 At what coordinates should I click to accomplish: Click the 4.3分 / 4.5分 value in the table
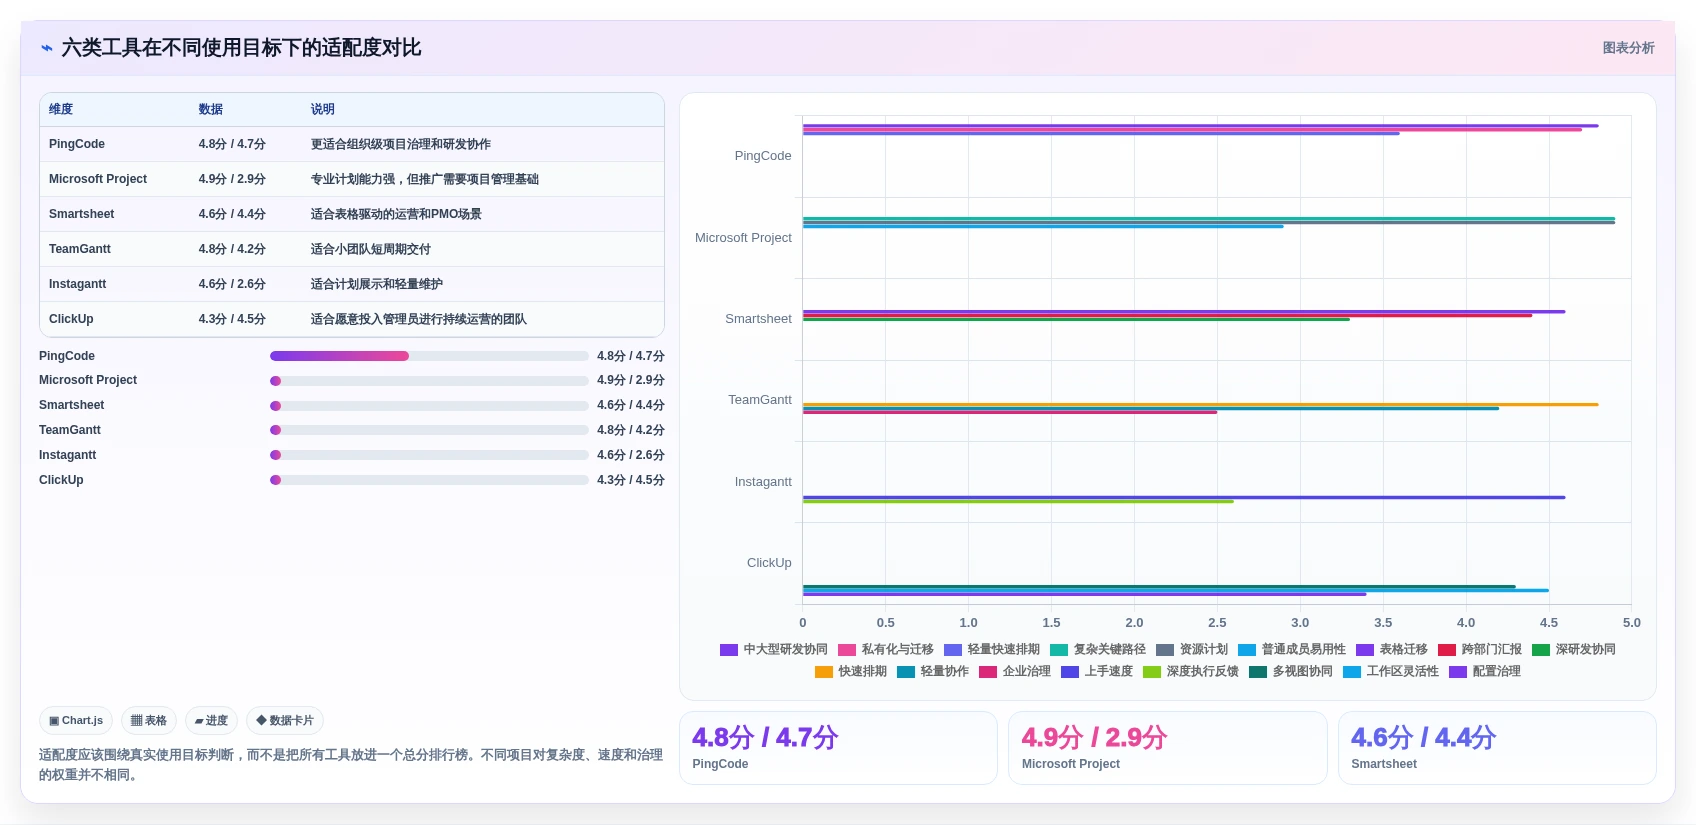point(232,319)
